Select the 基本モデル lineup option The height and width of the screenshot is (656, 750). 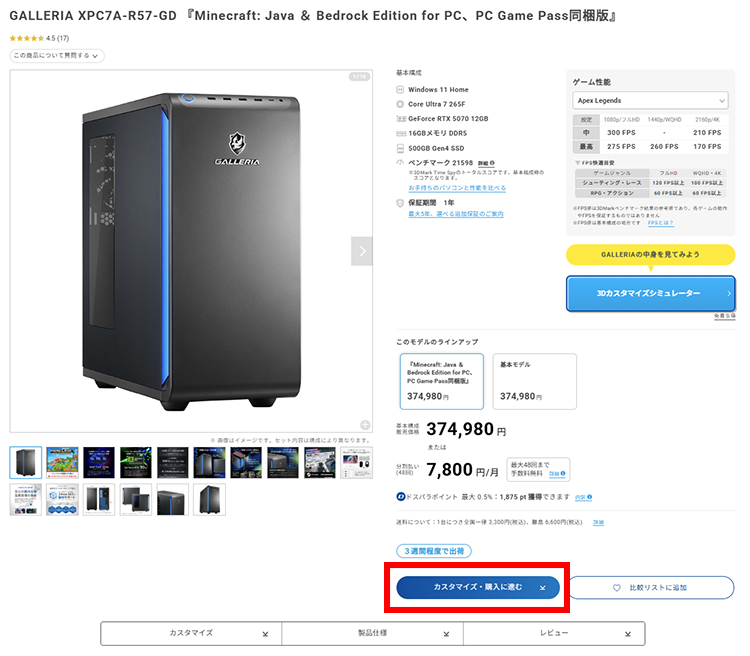(535, 381)
